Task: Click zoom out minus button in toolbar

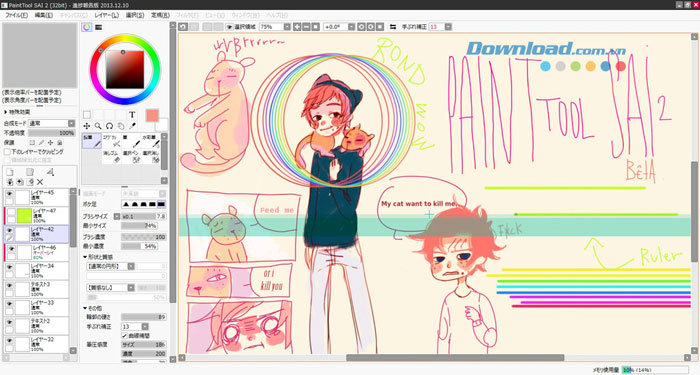Action: click(306, 27)
